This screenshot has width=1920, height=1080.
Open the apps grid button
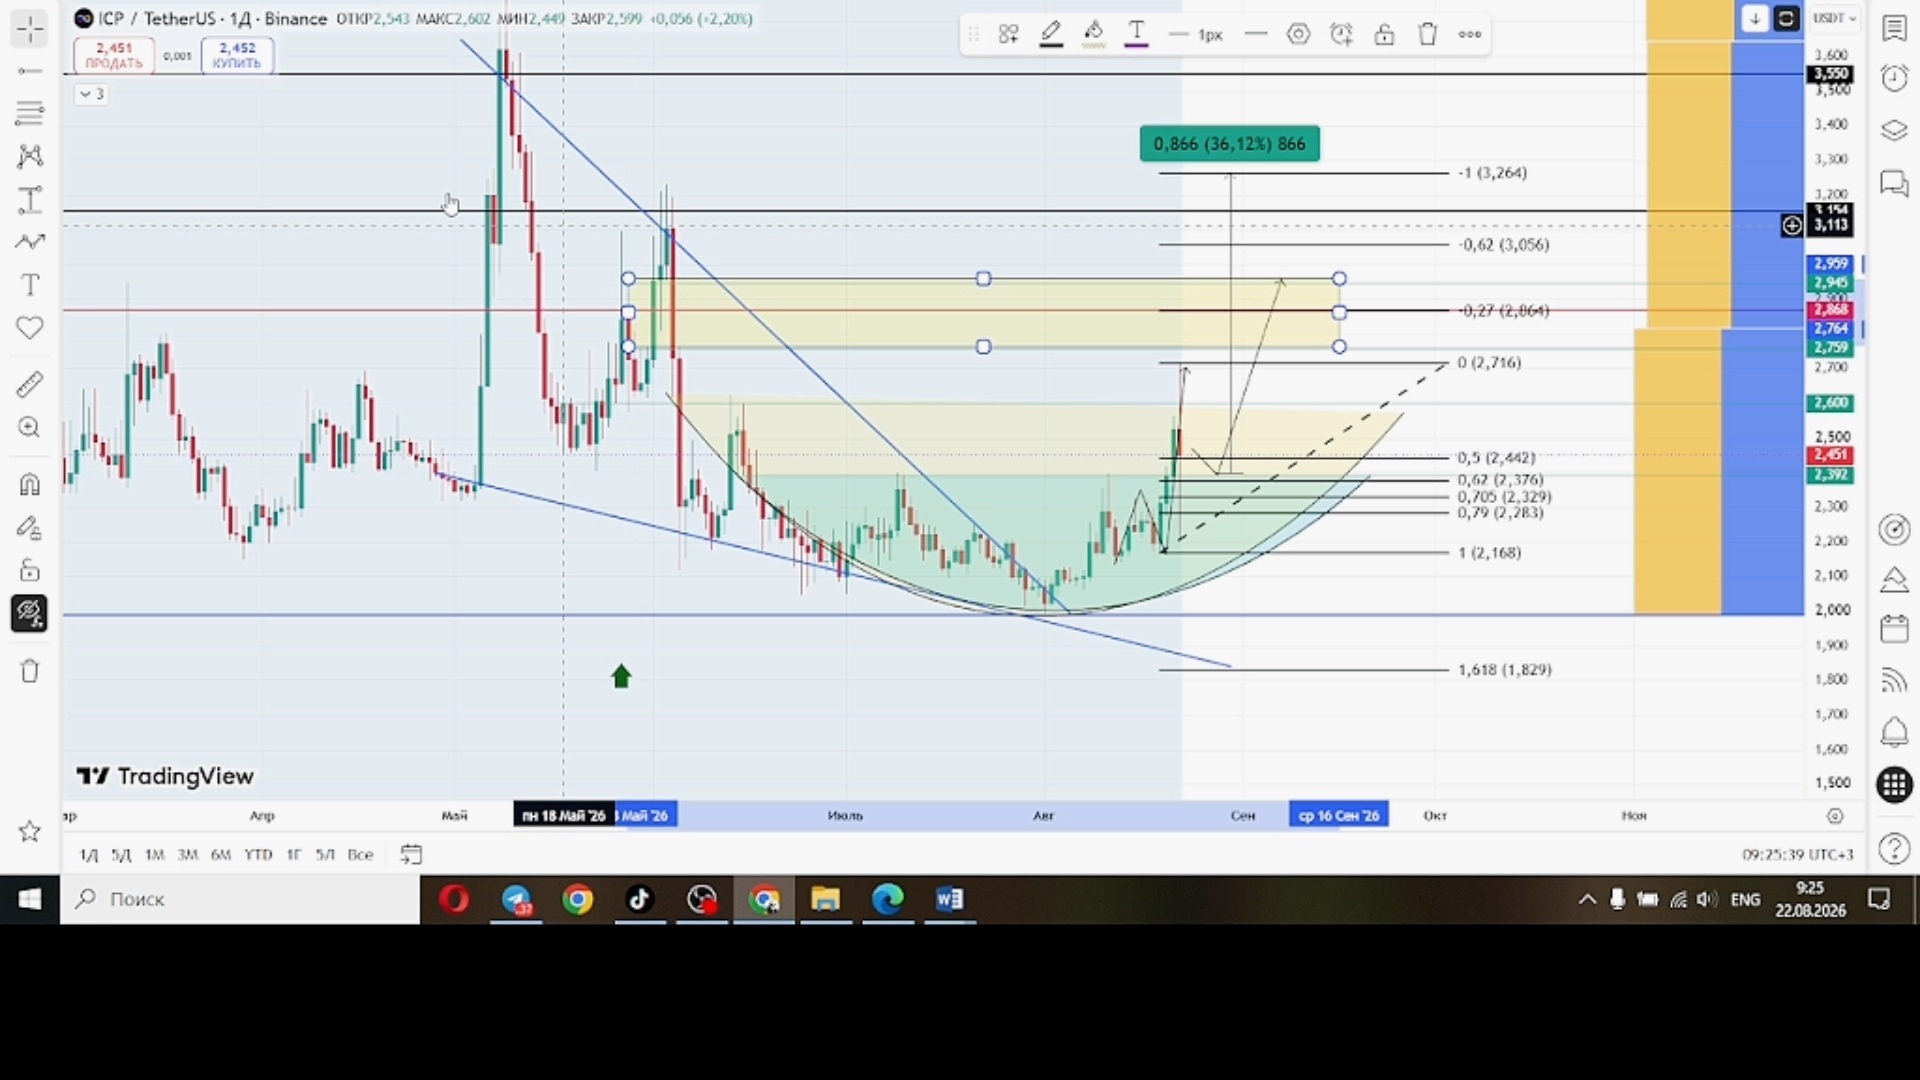click(x=1894, y=785)
